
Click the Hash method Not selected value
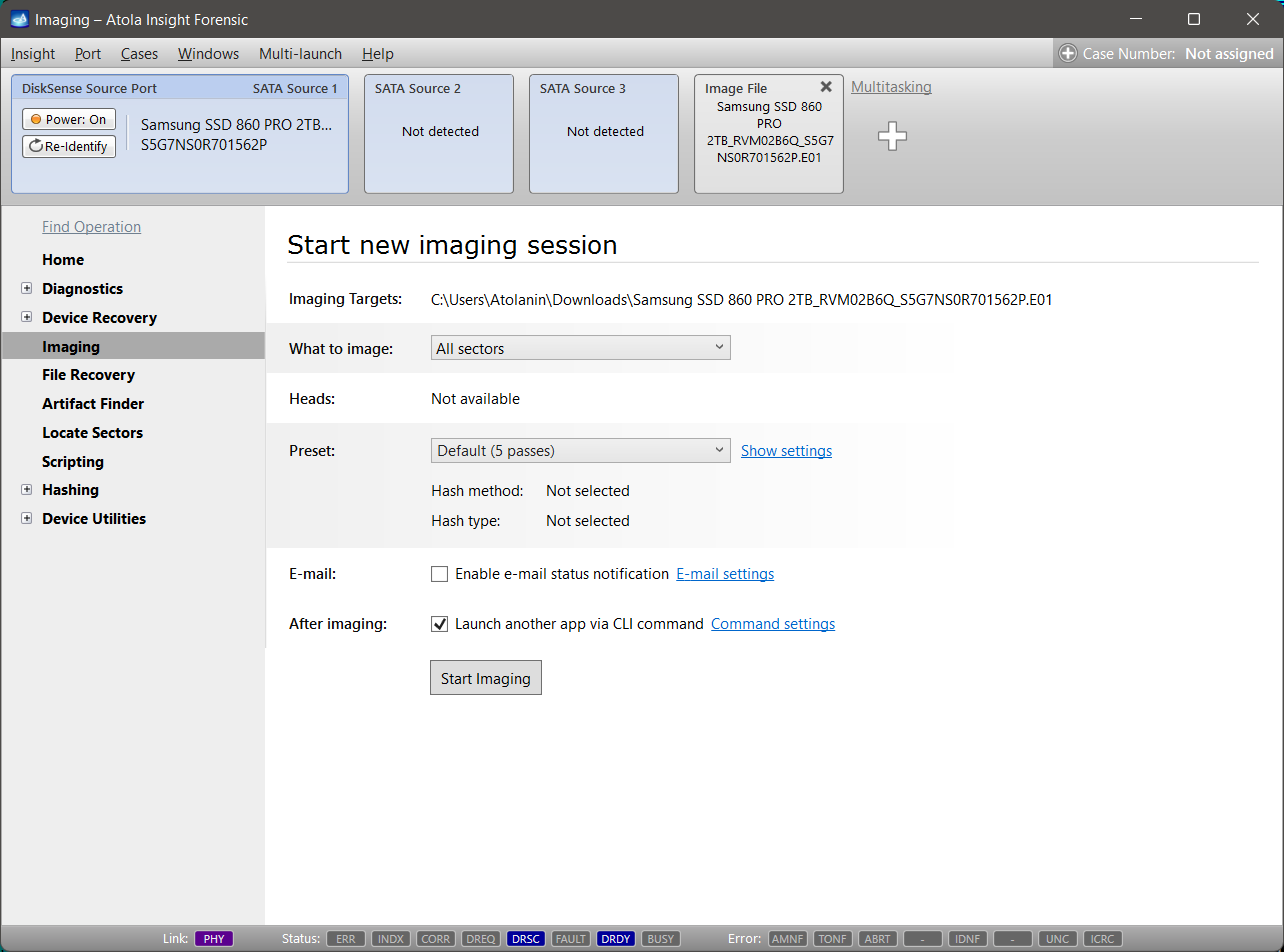tap(588, 491)
